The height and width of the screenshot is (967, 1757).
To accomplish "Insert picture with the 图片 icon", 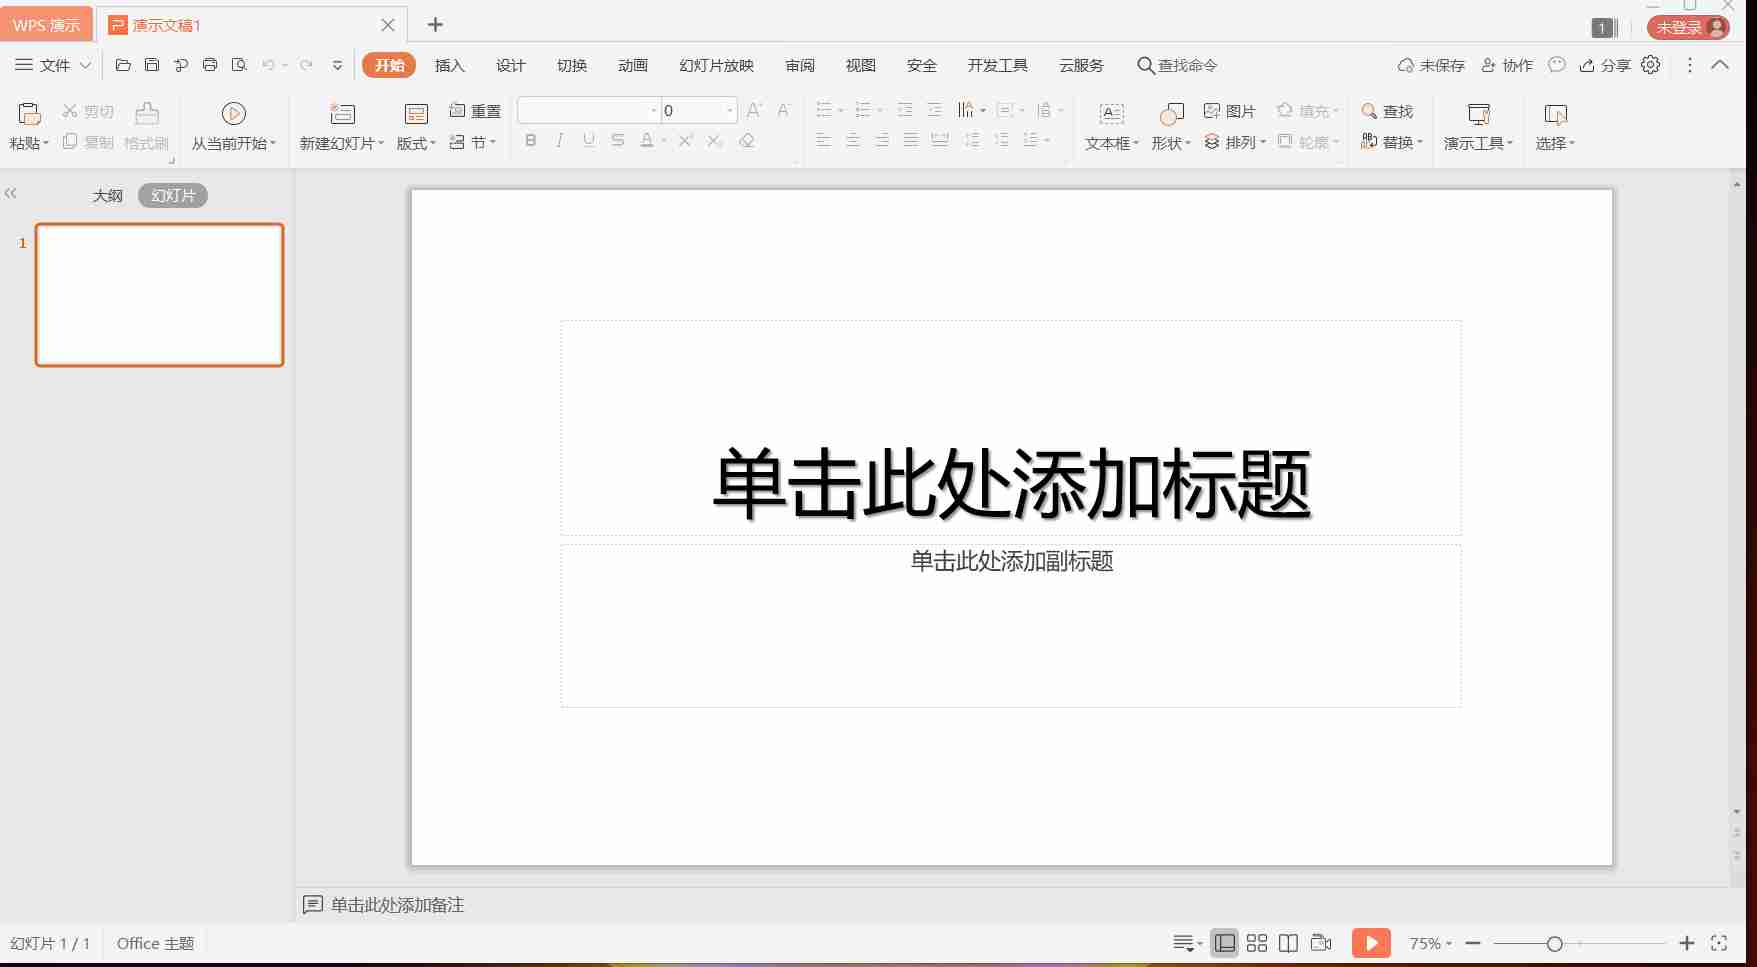I will pos(1229,111).
